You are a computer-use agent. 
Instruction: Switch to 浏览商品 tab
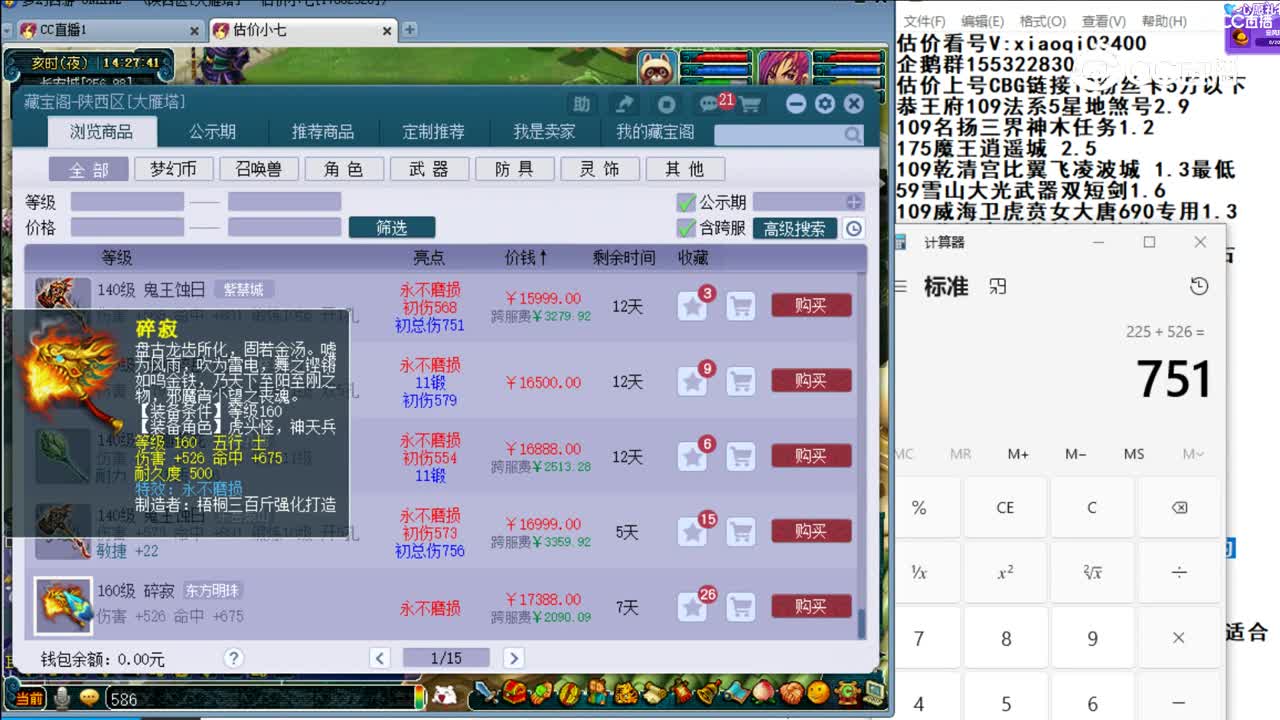click(100, 132)
